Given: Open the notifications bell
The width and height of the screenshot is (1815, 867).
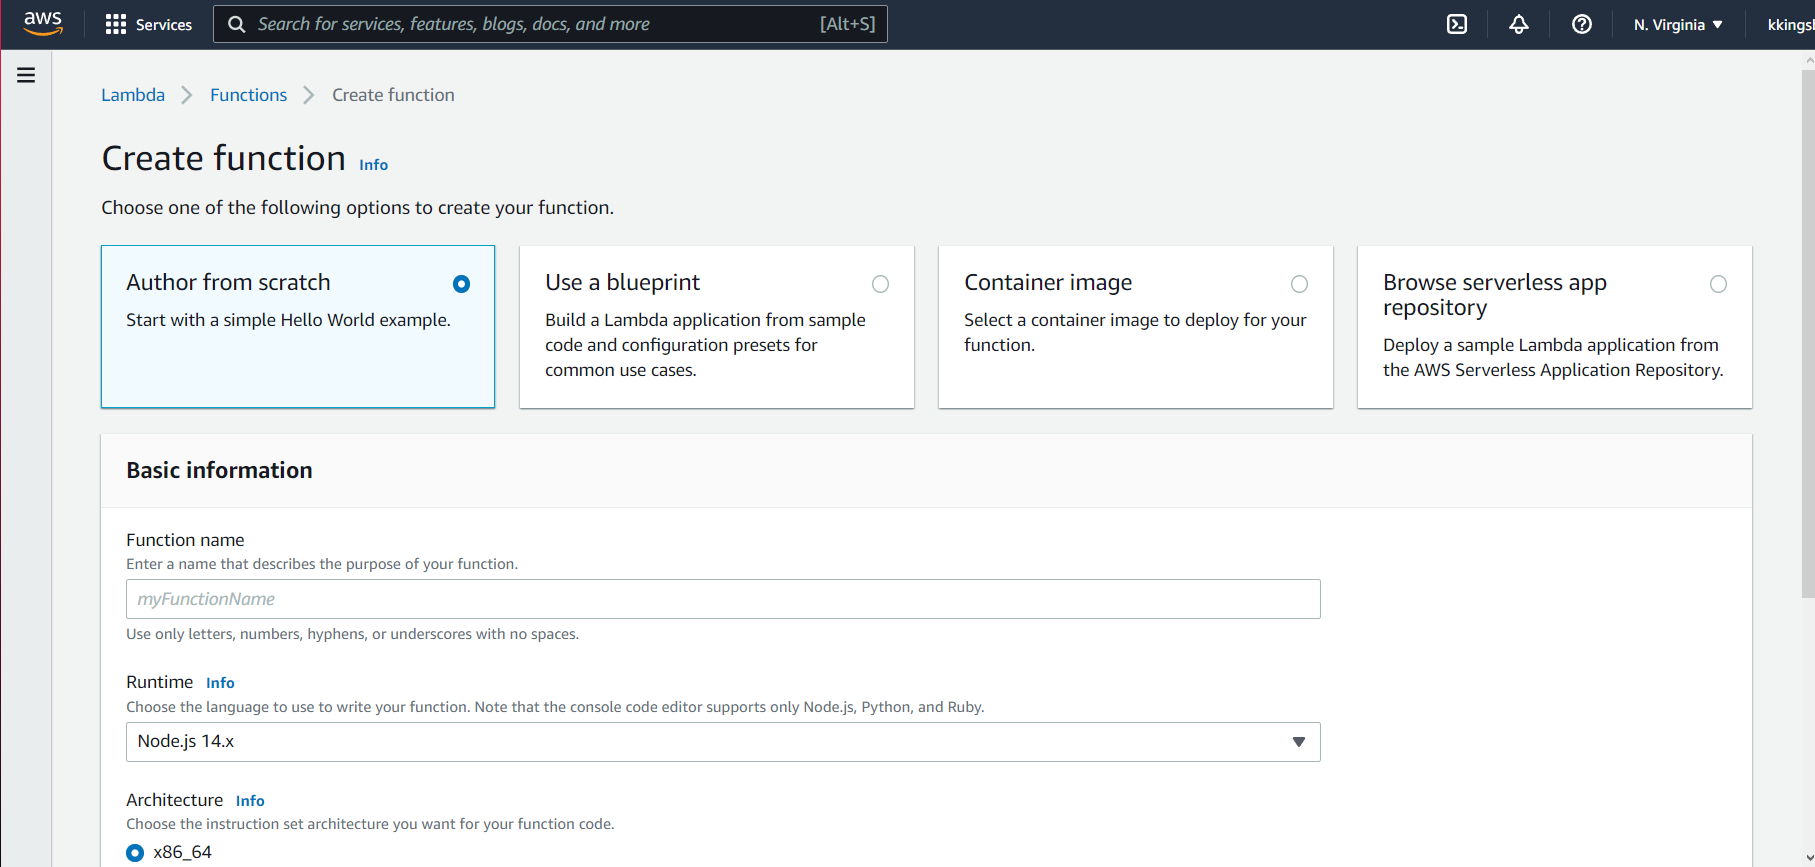Looking at the screenshot, I should click(1518, 24).
